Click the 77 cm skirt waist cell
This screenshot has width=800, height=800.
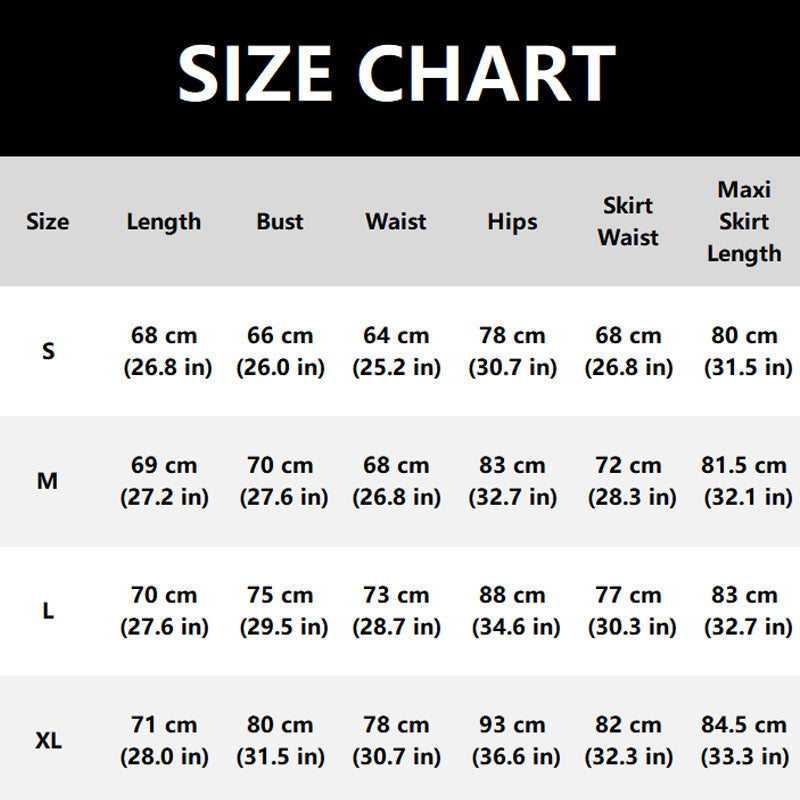pos(632,611)
